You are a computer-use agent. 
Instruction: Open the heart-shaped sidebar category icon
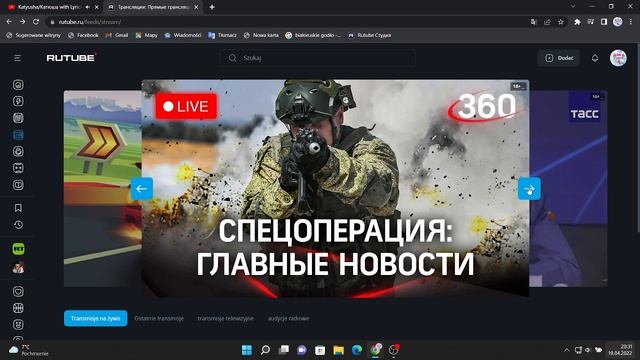[18, 291]
